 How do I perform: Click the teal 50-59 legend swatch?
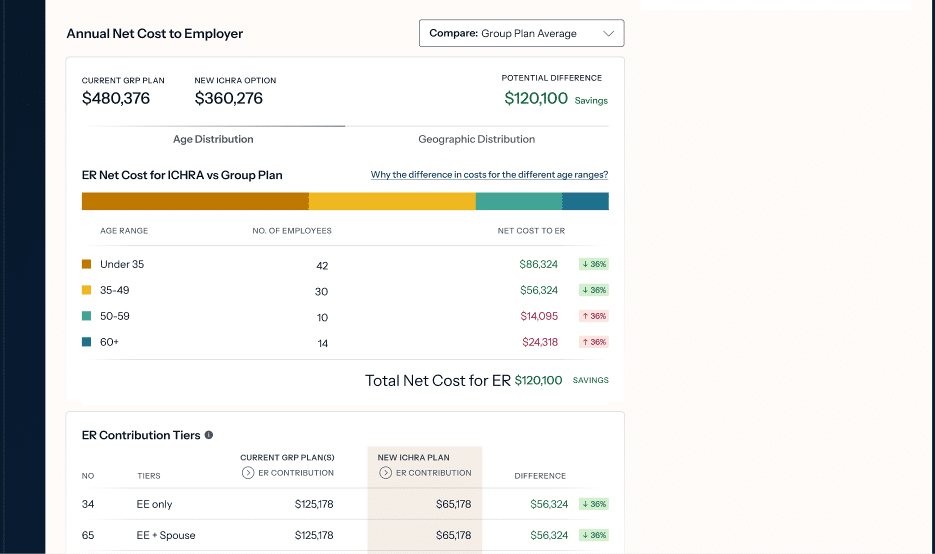[87, 317]
